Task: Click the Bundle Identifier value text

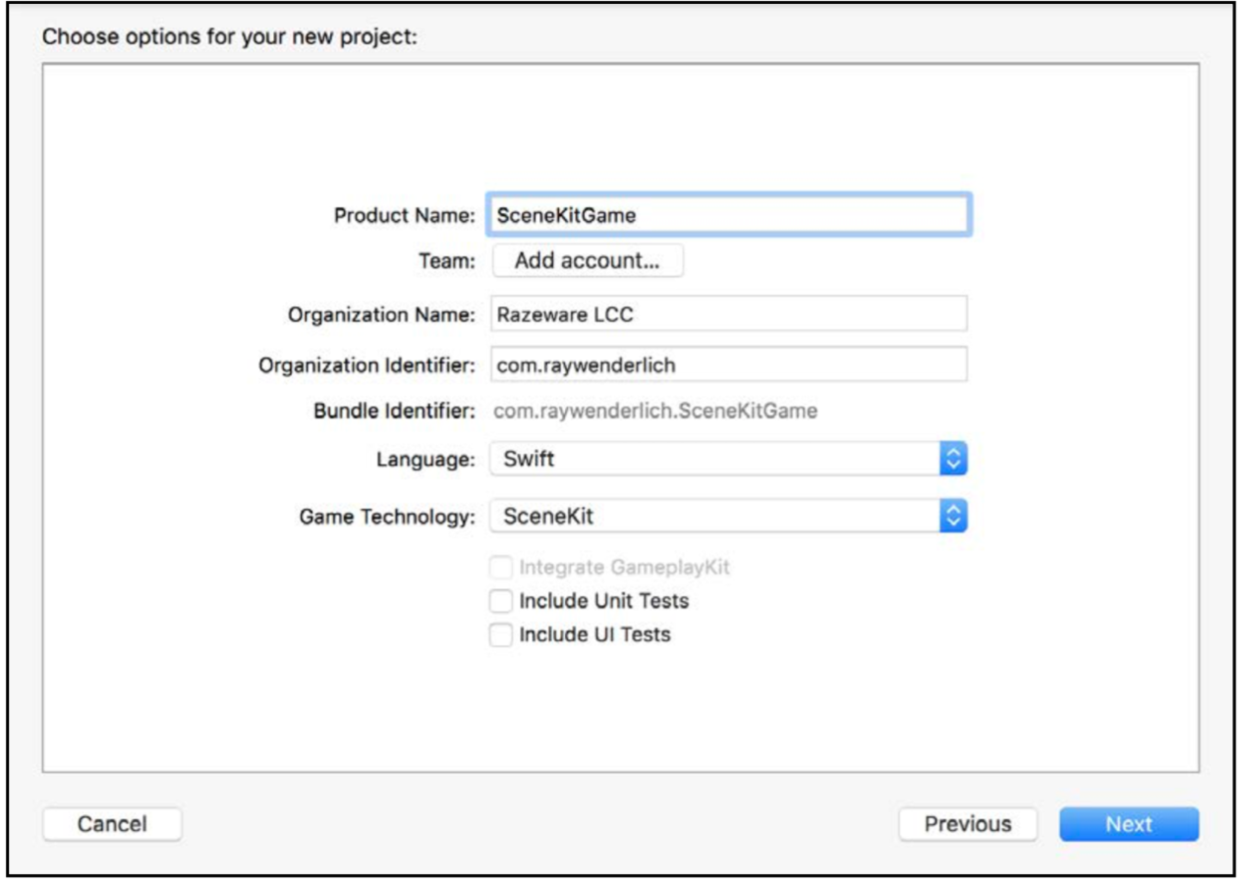Action: click(657, 411)
